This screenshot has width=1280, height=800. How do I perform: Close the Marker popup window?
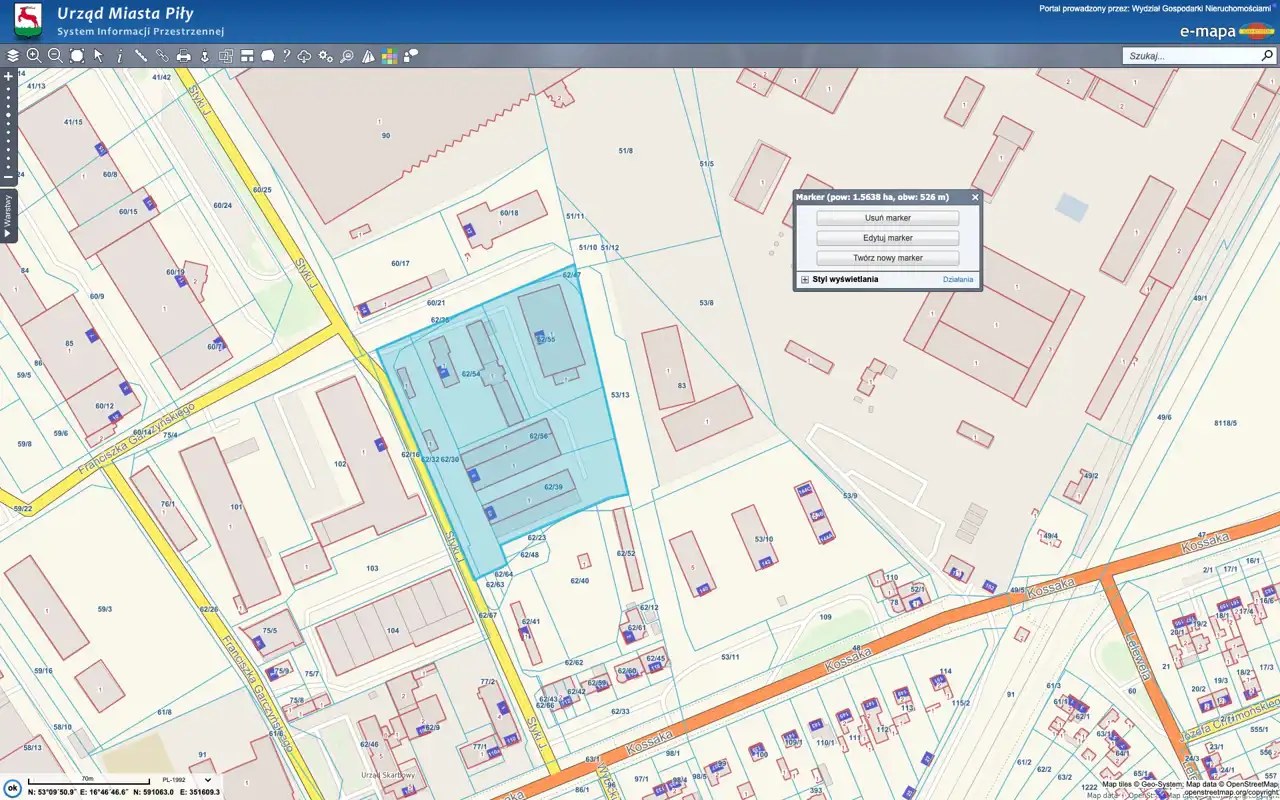pyautogui.click(x=975, y=198)
